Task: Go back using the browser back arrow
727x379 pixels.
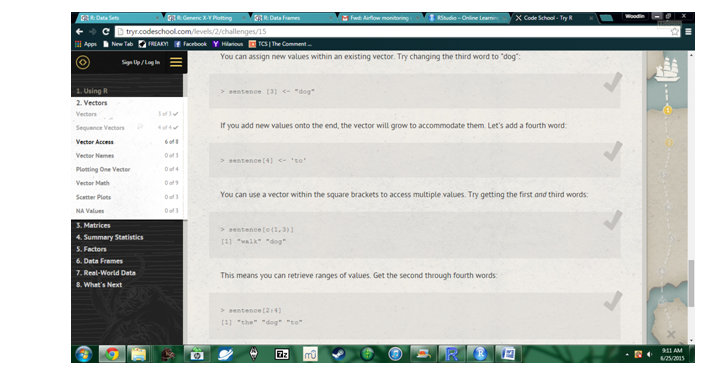Action: [x=79, y=32]
